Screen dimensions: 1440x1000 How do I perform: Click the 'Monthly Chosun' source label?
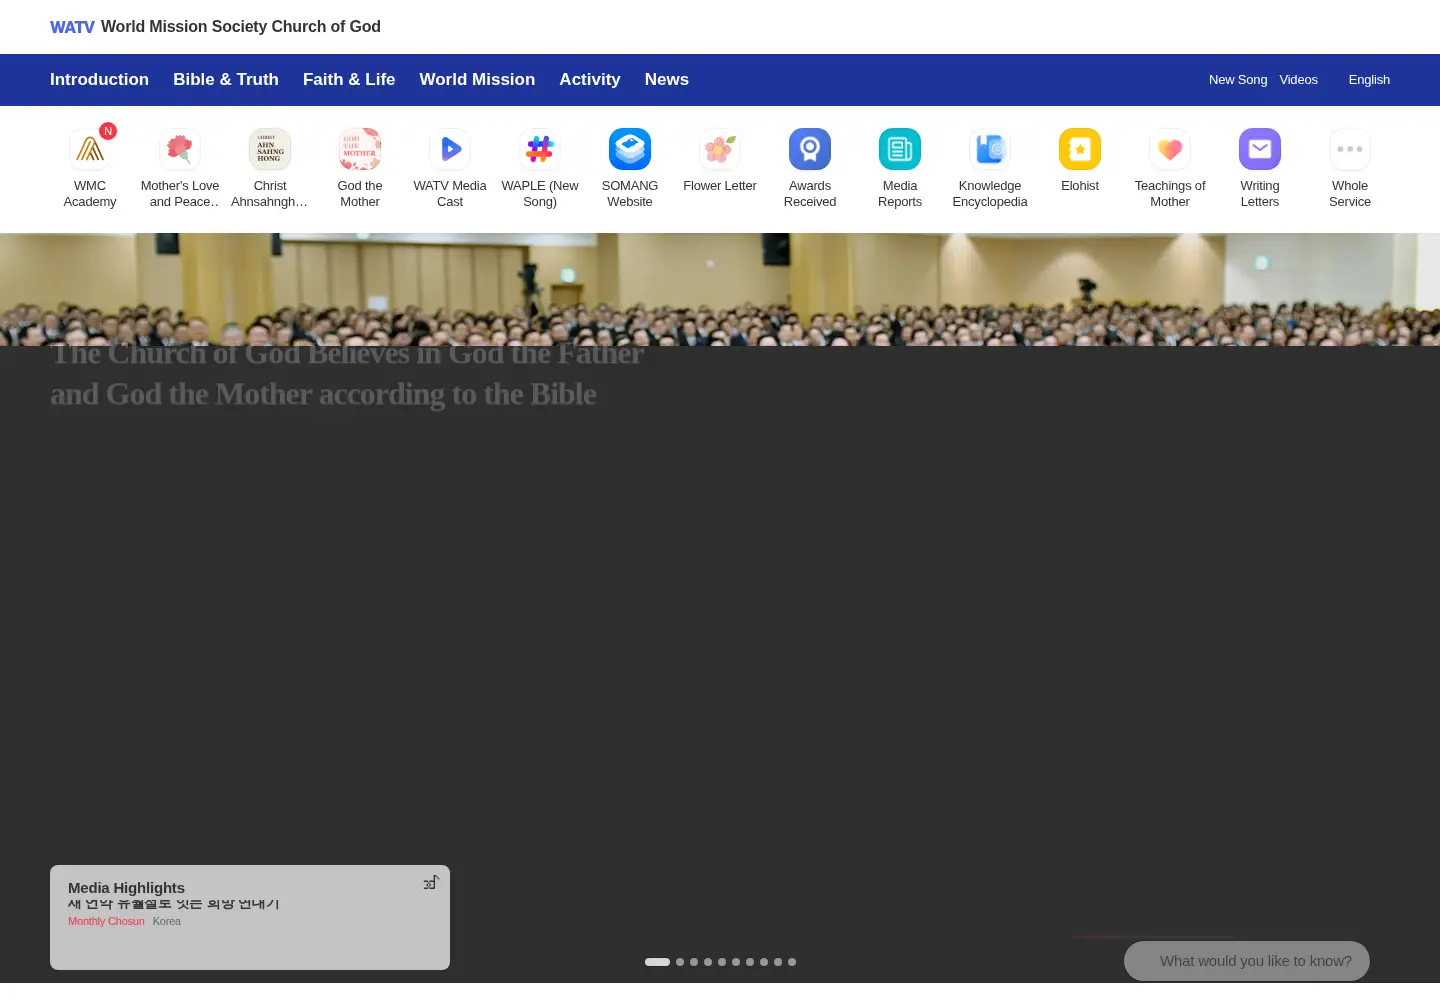pos(106,922)
